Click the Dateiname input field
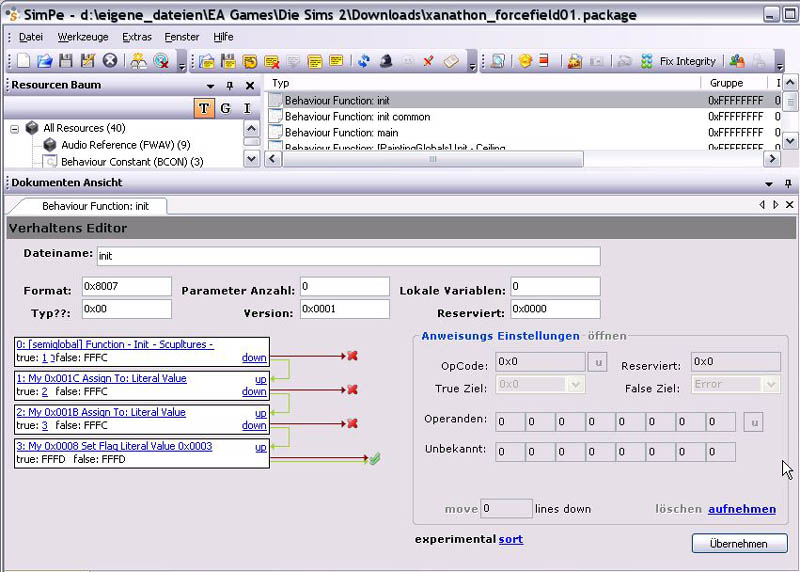Image resolution: width=800 pixels, height=572 pixels. (x=347, y=255)
